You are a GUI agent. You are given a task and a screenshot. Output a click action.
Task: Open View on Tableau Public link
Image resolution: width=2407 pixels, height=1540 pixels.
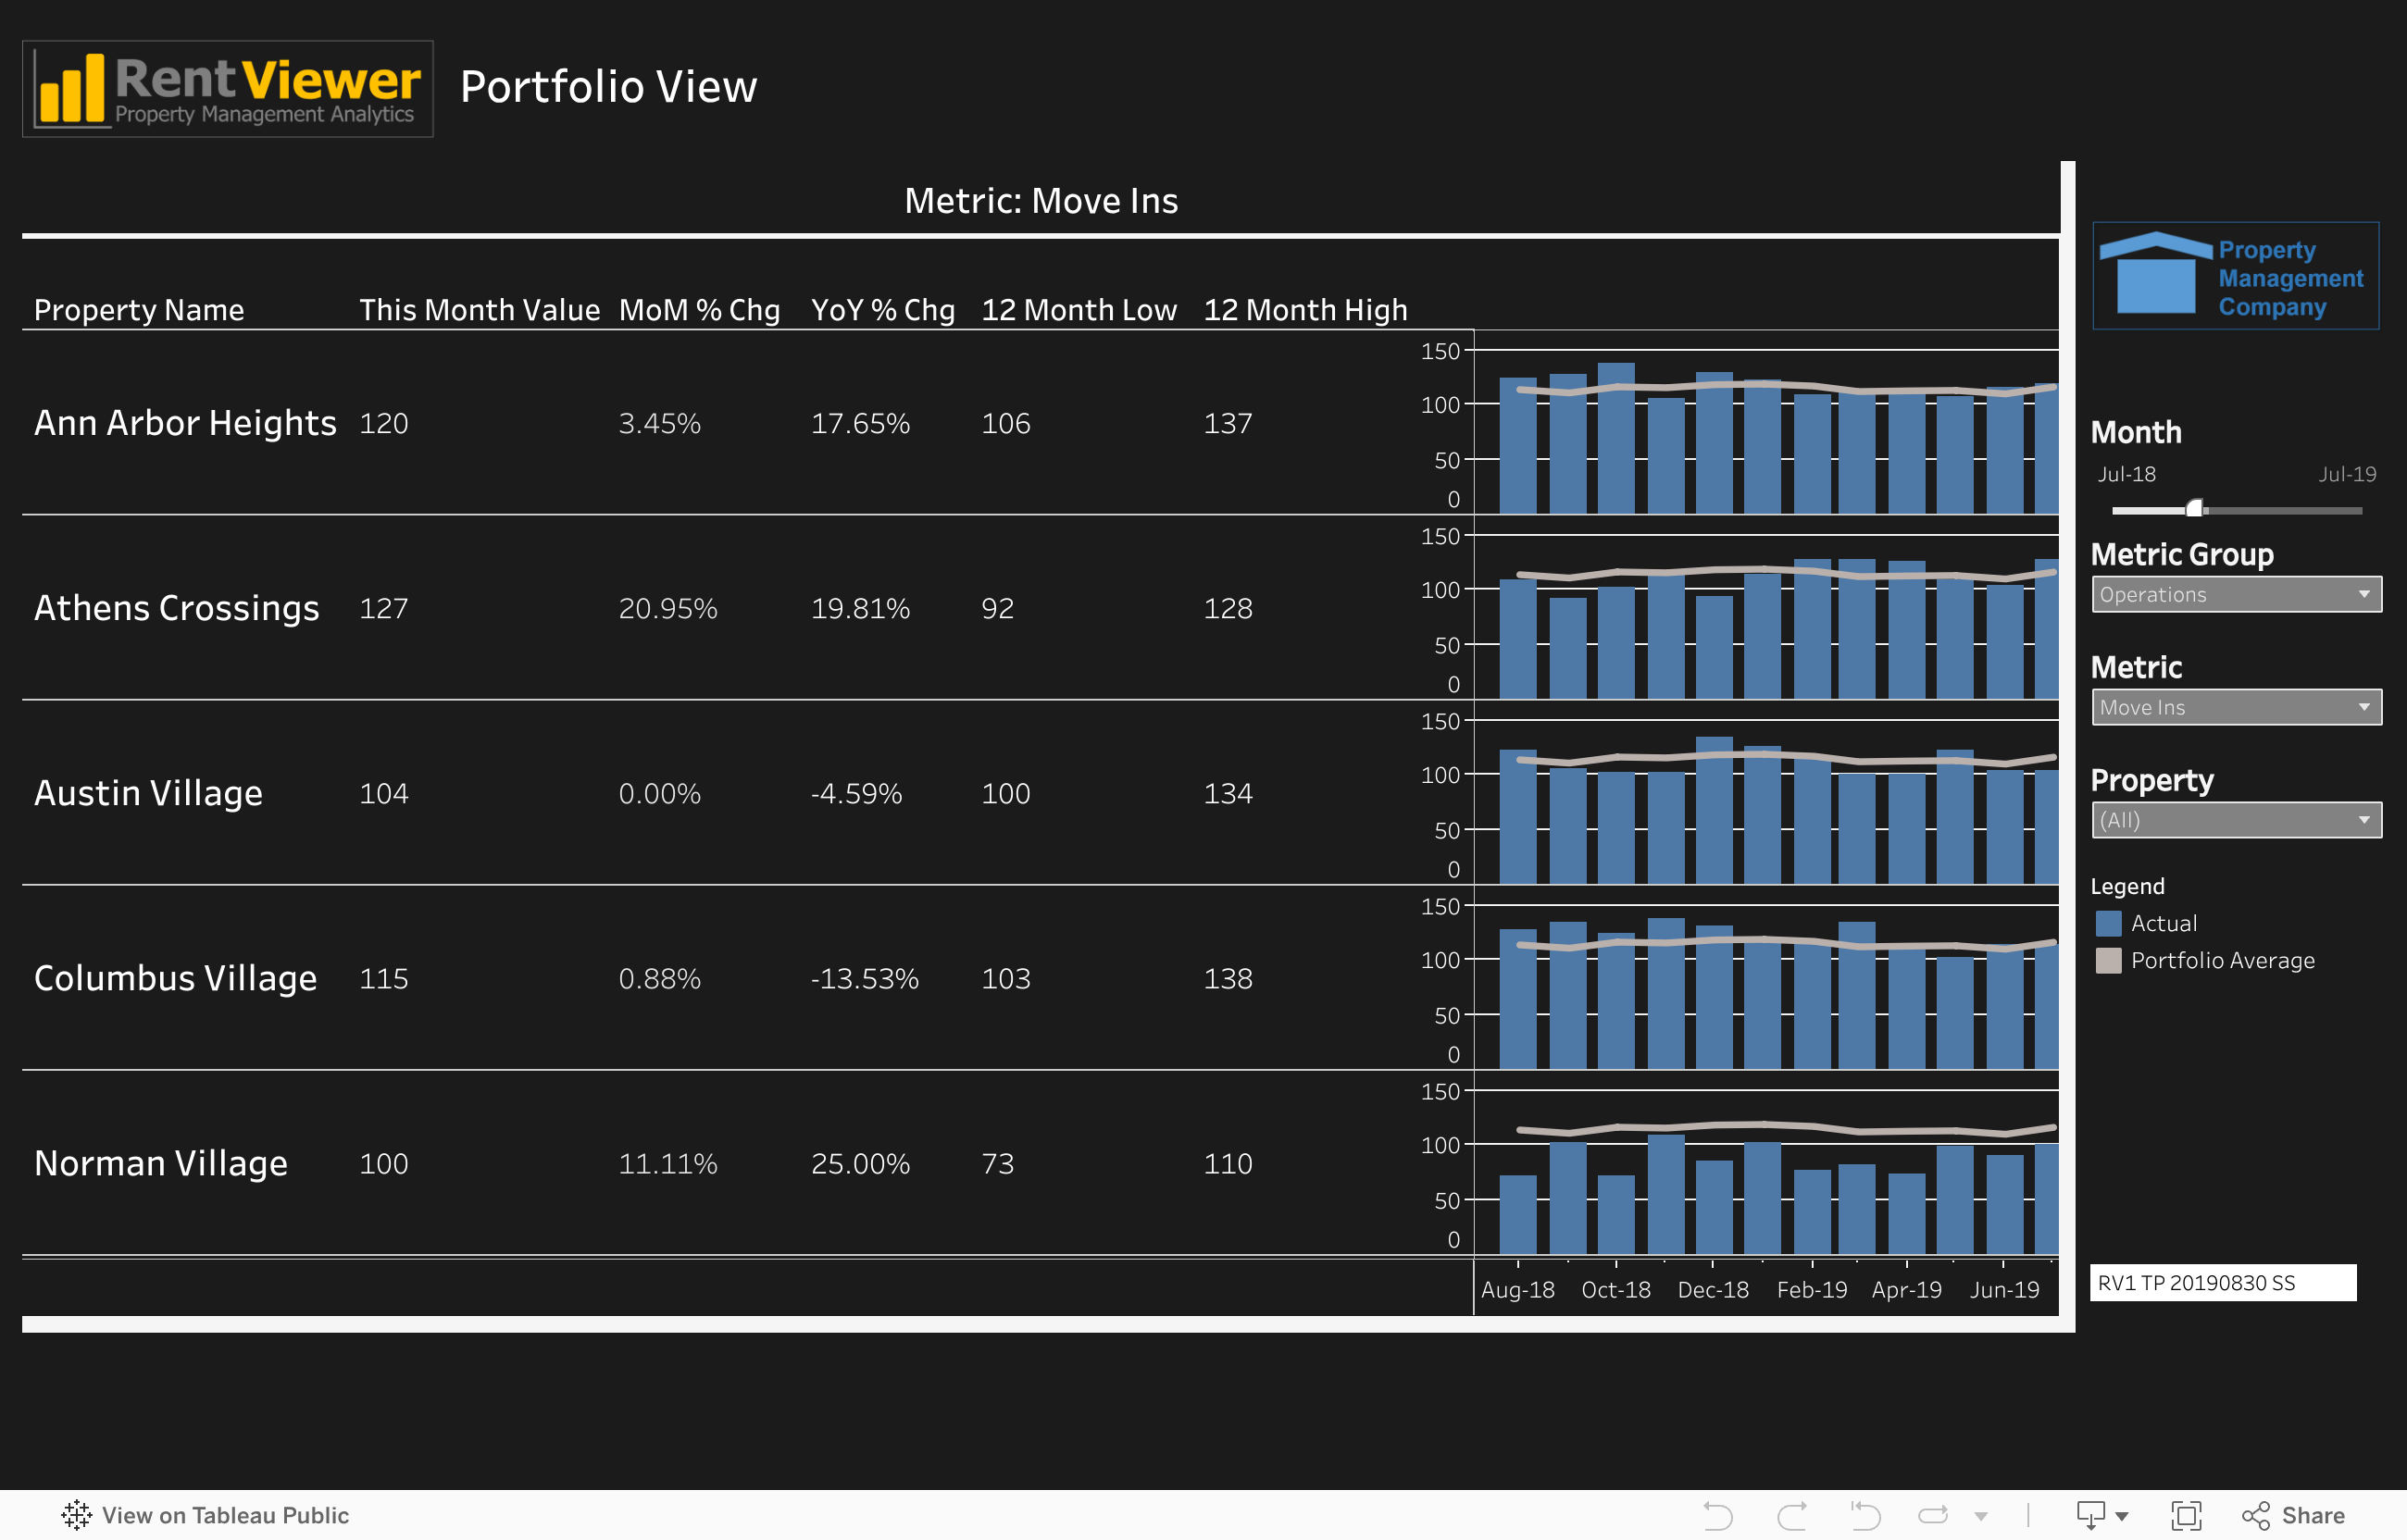tap(225, 1515)
